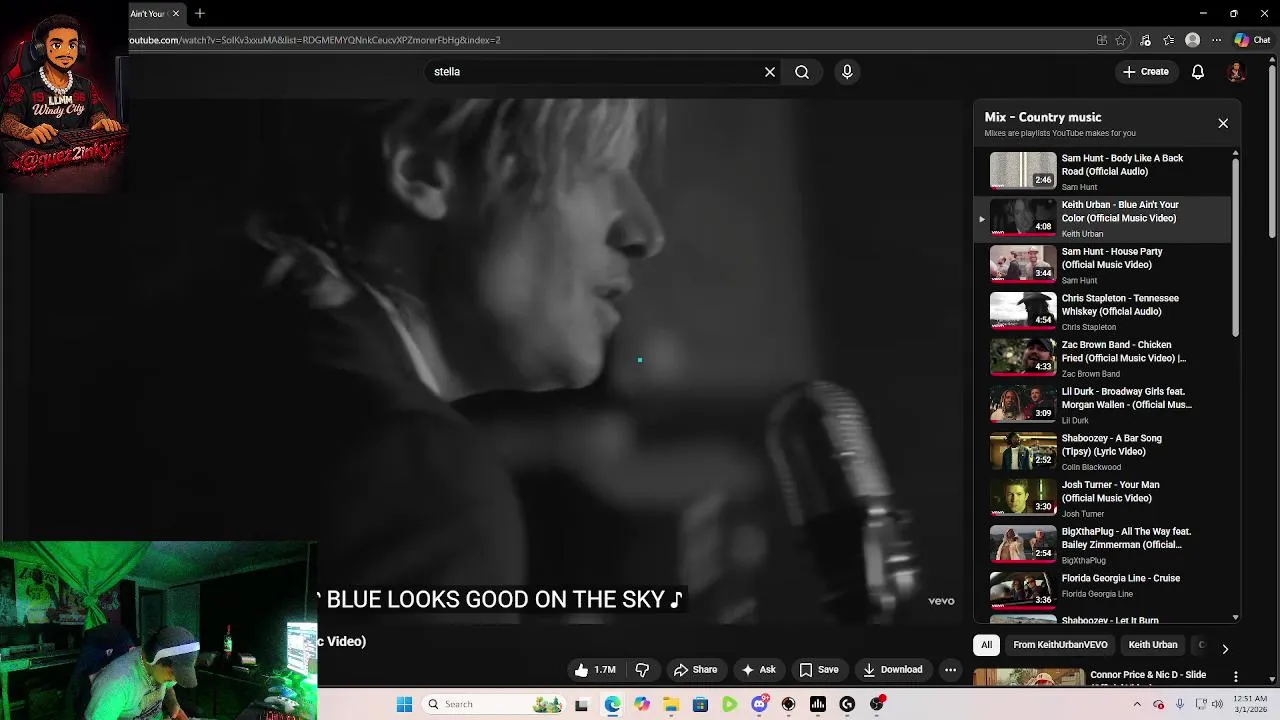Select the Keith Urban filter chip
Image resolution: width=1280 pixels, height=720 pixels.
click(1152, 645)
